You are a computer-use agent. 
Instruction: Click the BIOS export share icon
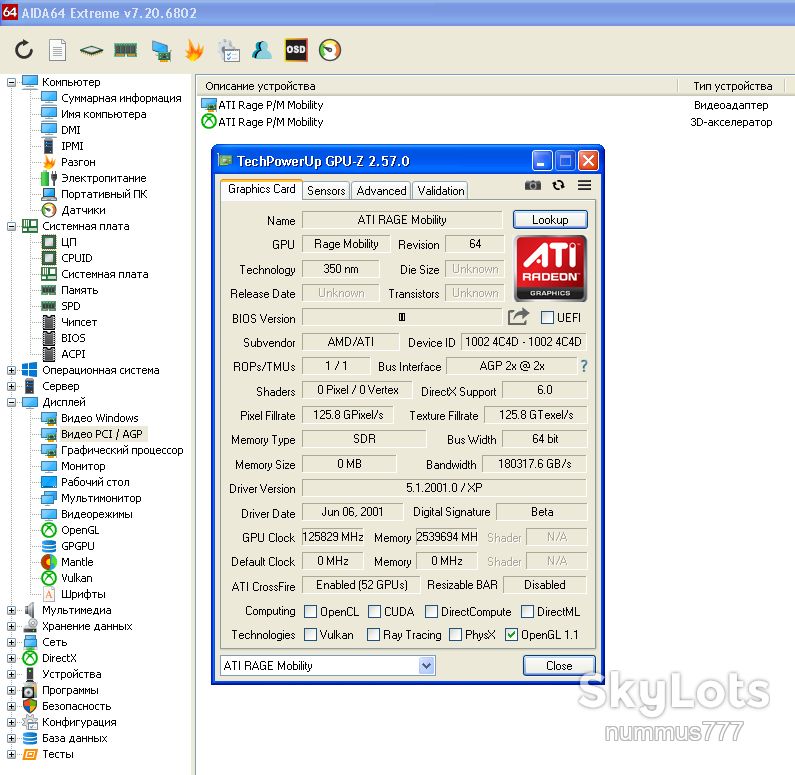click(518, 317)
